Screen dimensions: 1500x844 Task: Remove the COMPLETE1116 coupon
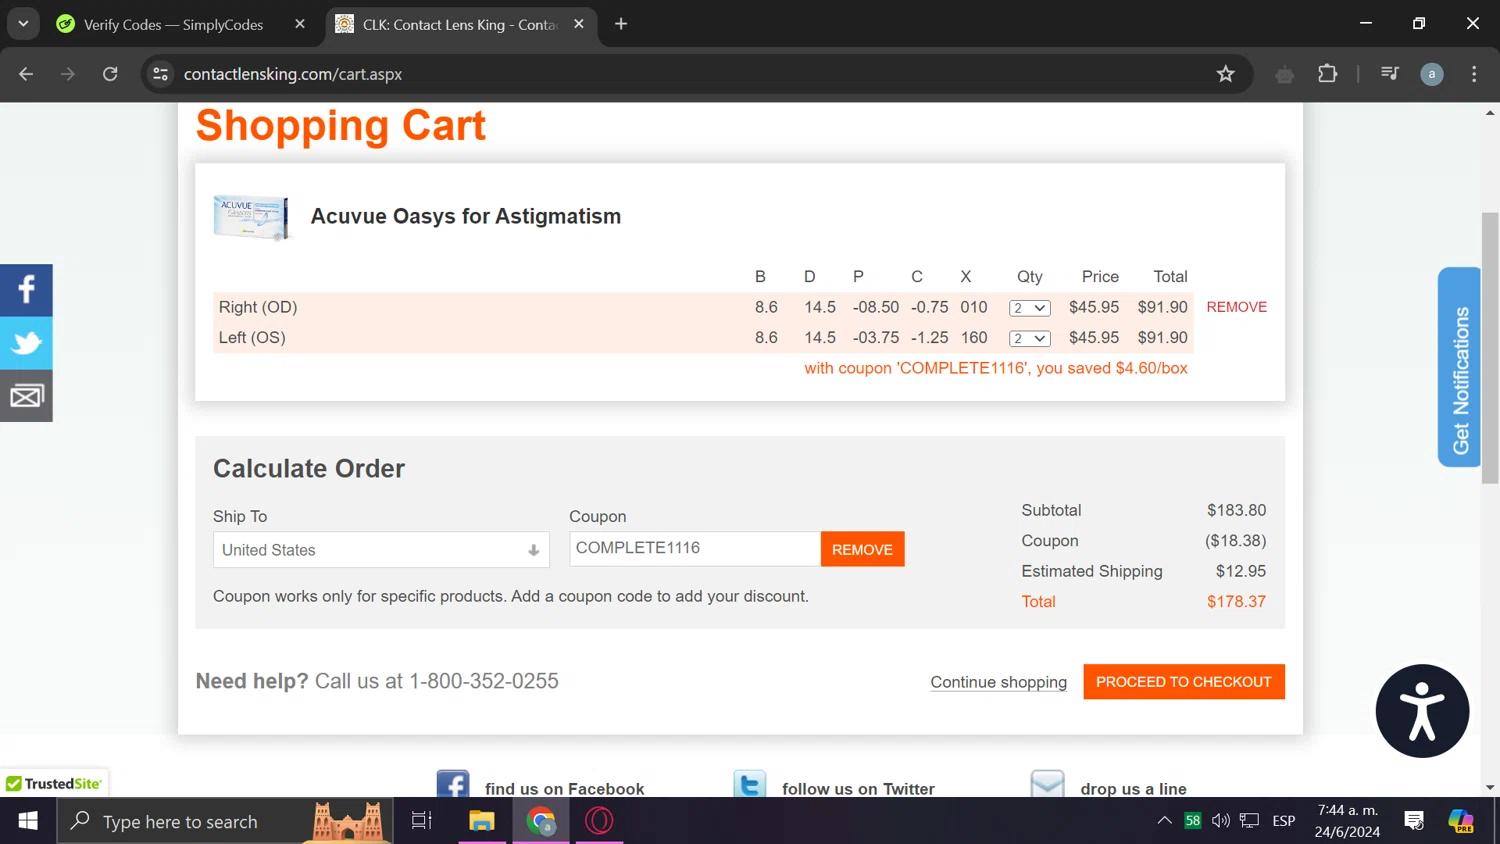click(862, 549)
